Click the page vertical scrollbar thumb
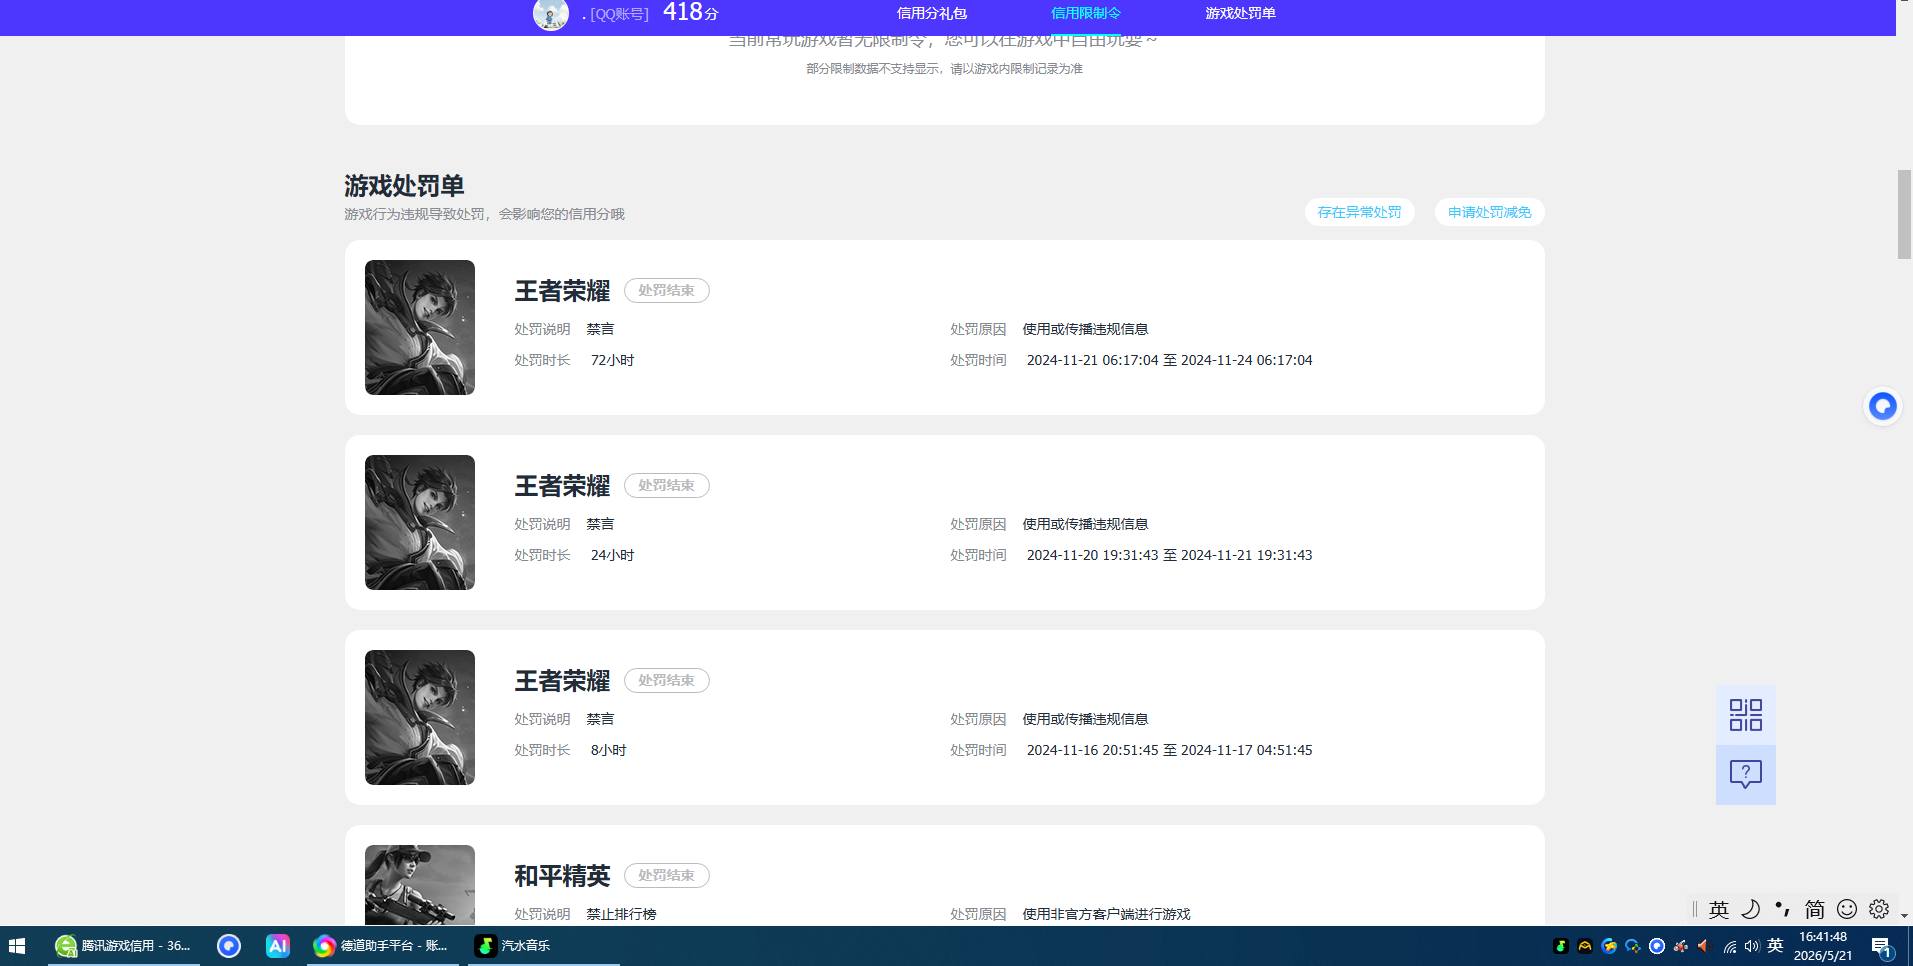The width and height of the screenshot is (1913, 966). 1904,215
